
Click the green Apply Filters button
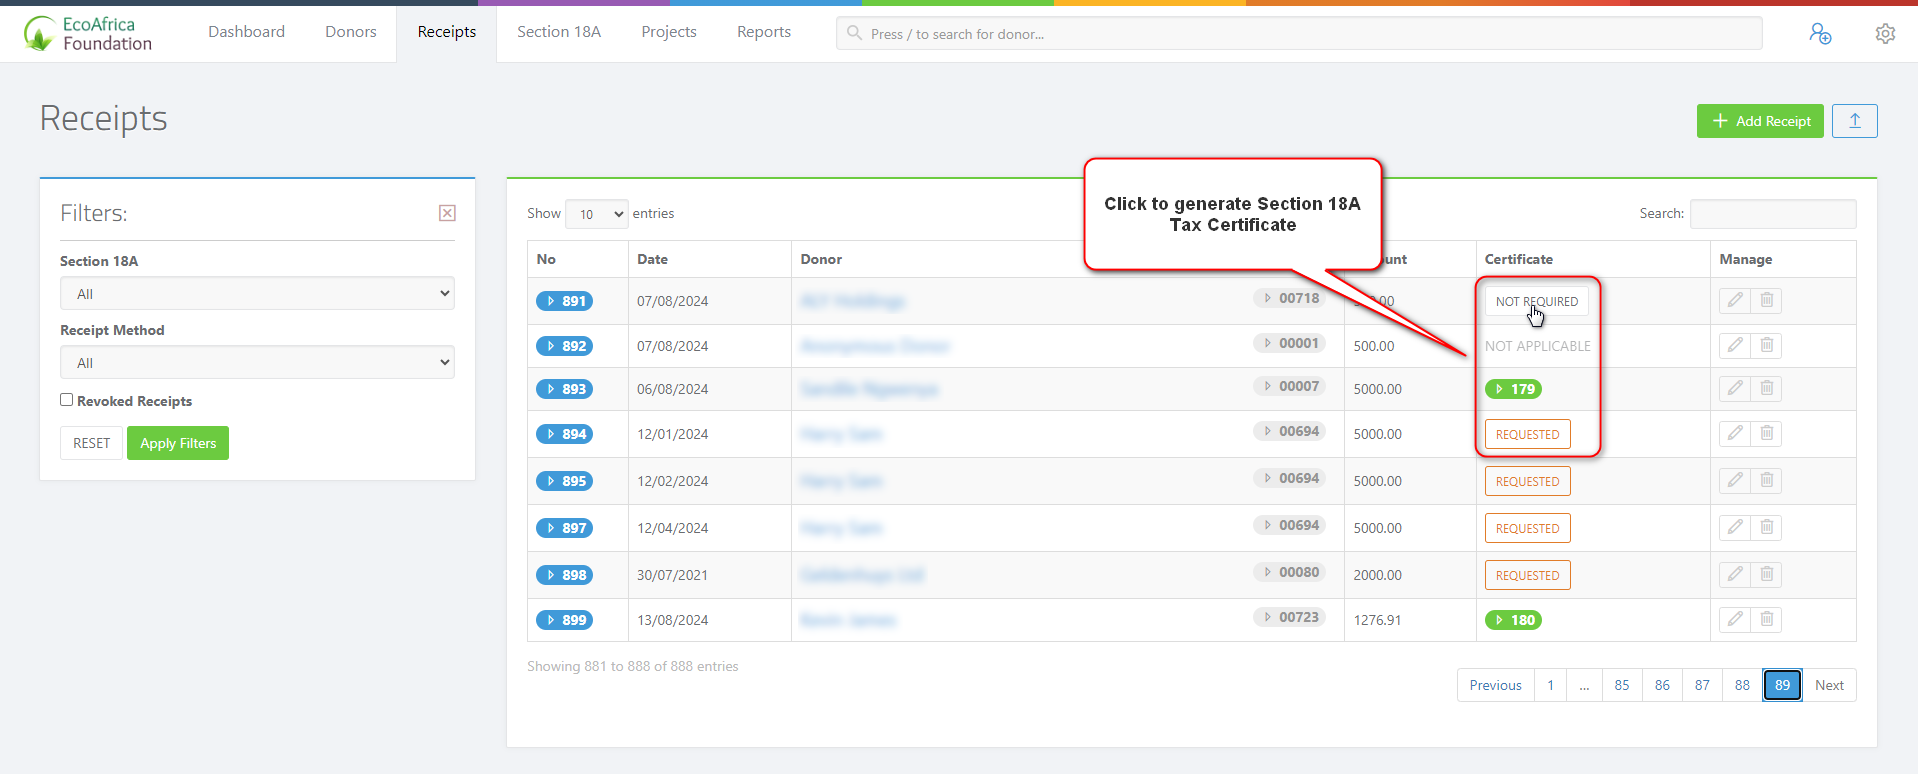178,443
